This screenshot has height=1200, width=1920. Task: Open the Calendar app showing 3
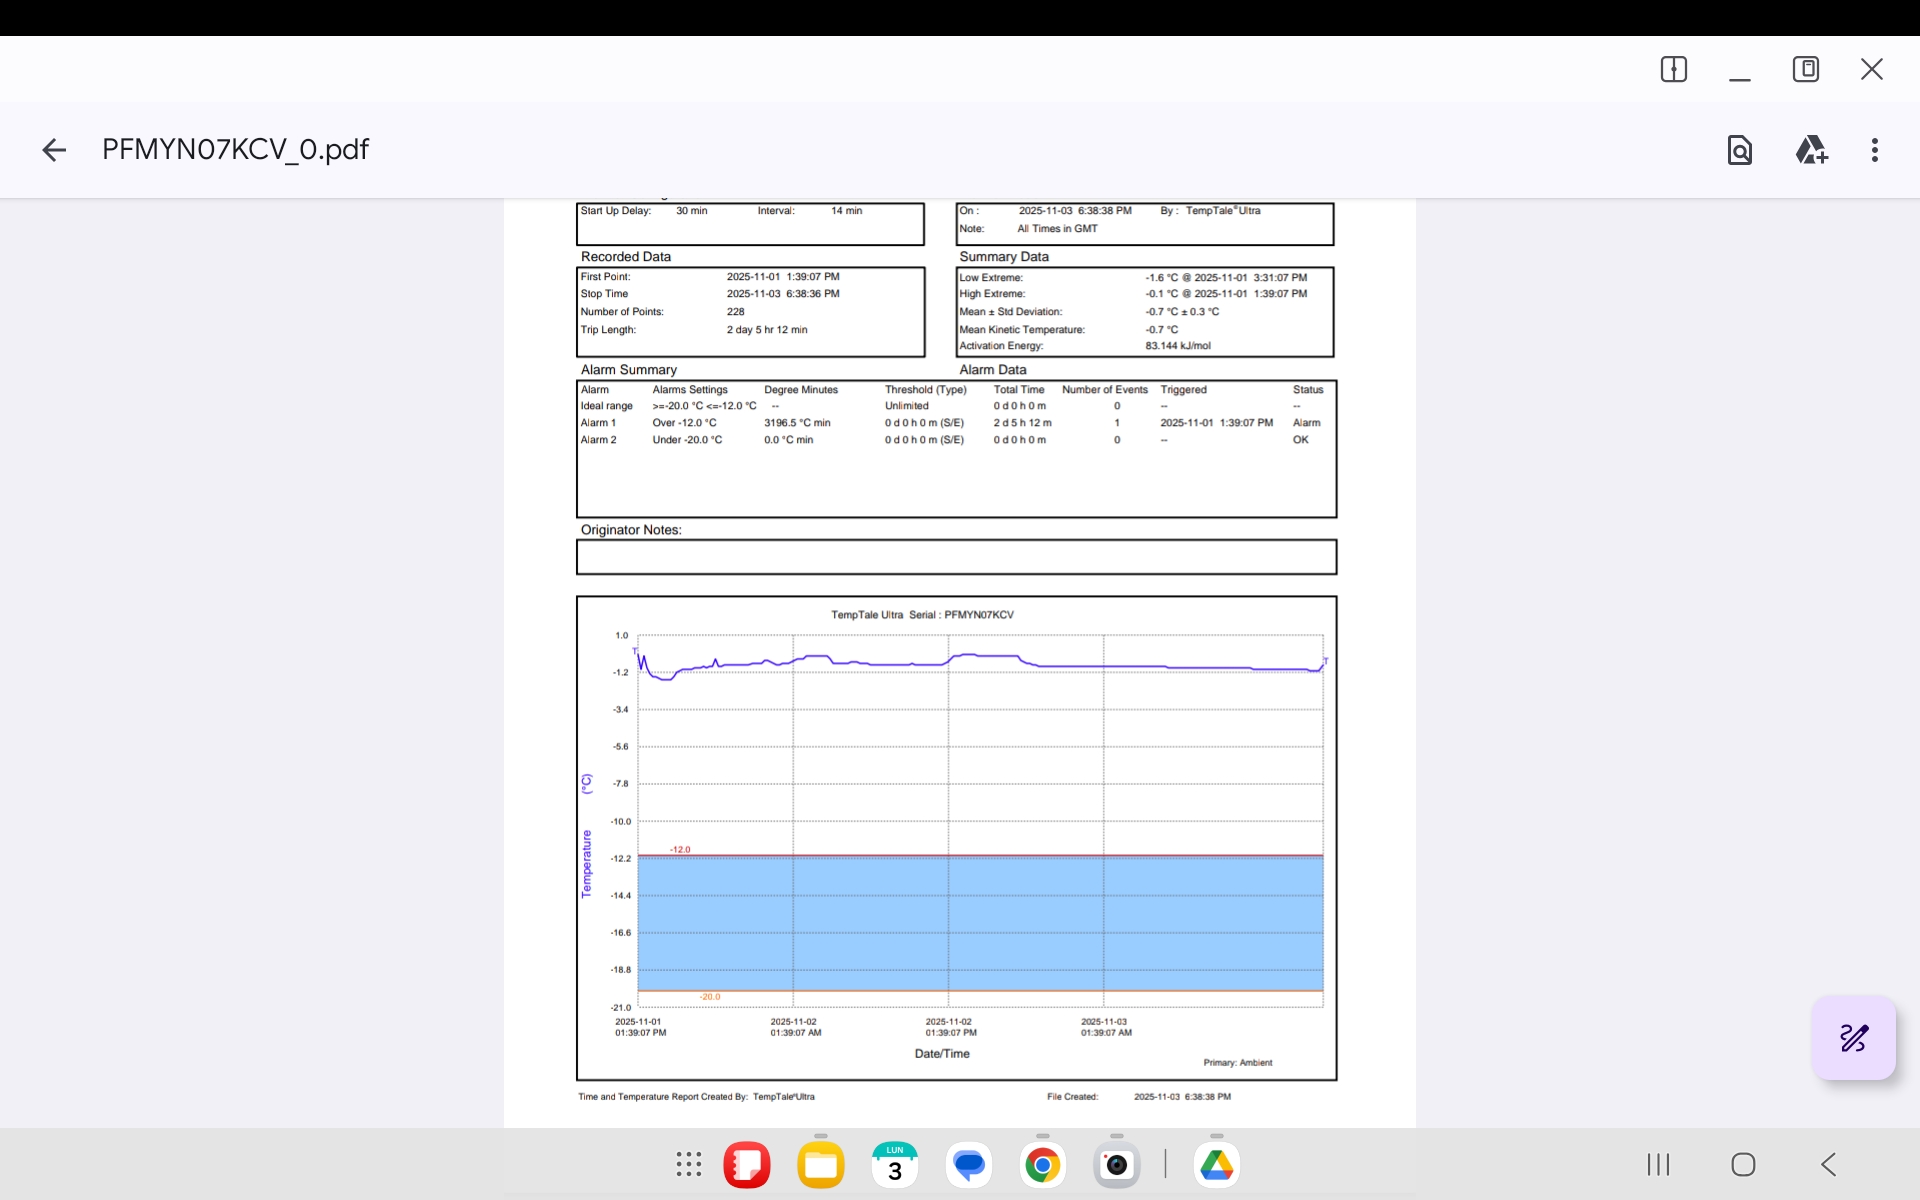pos(894,1165)
